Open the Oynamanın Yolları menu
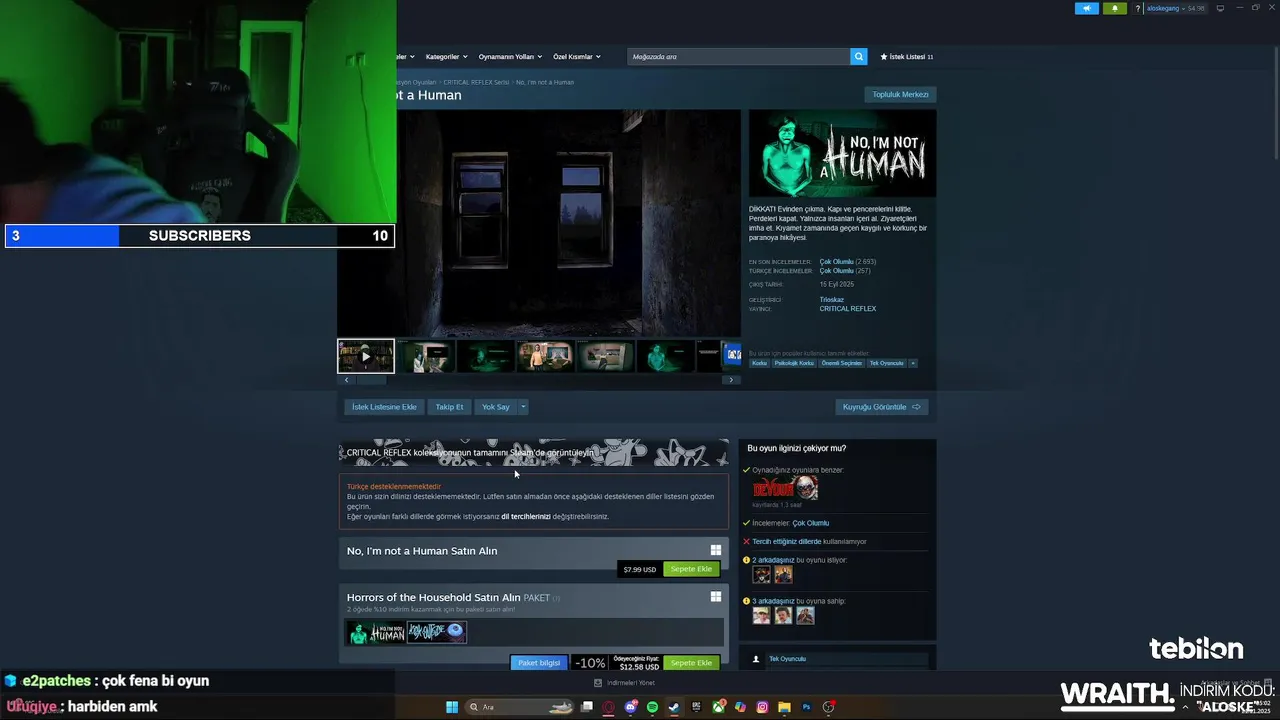The image size is (1280, 720). (509, 57)
